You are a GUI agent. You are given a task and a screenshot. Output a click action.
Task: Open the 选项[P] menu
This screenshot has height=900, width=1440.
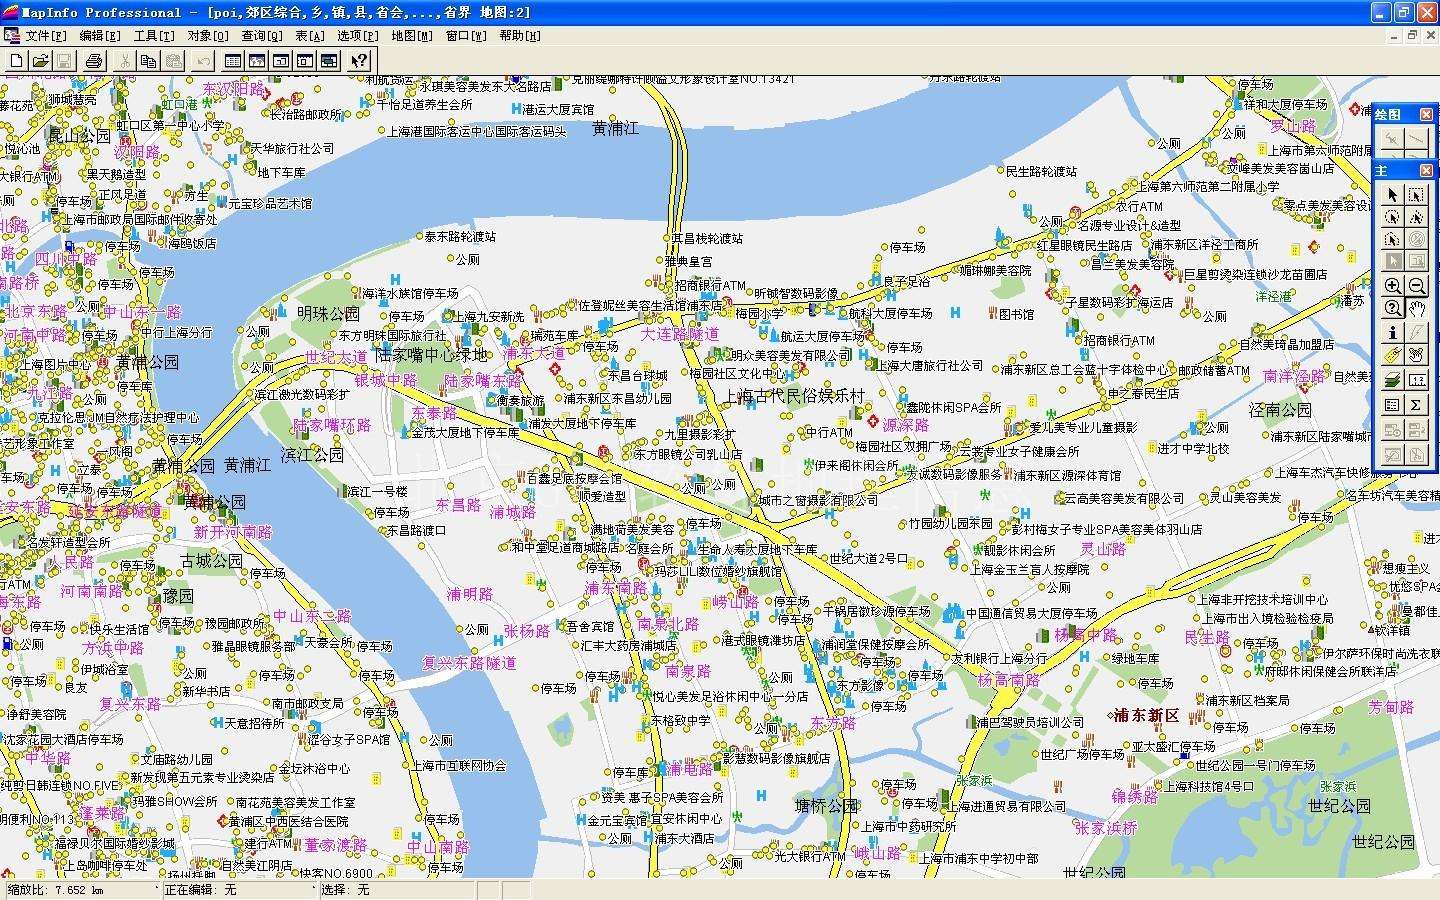(358, 36)
